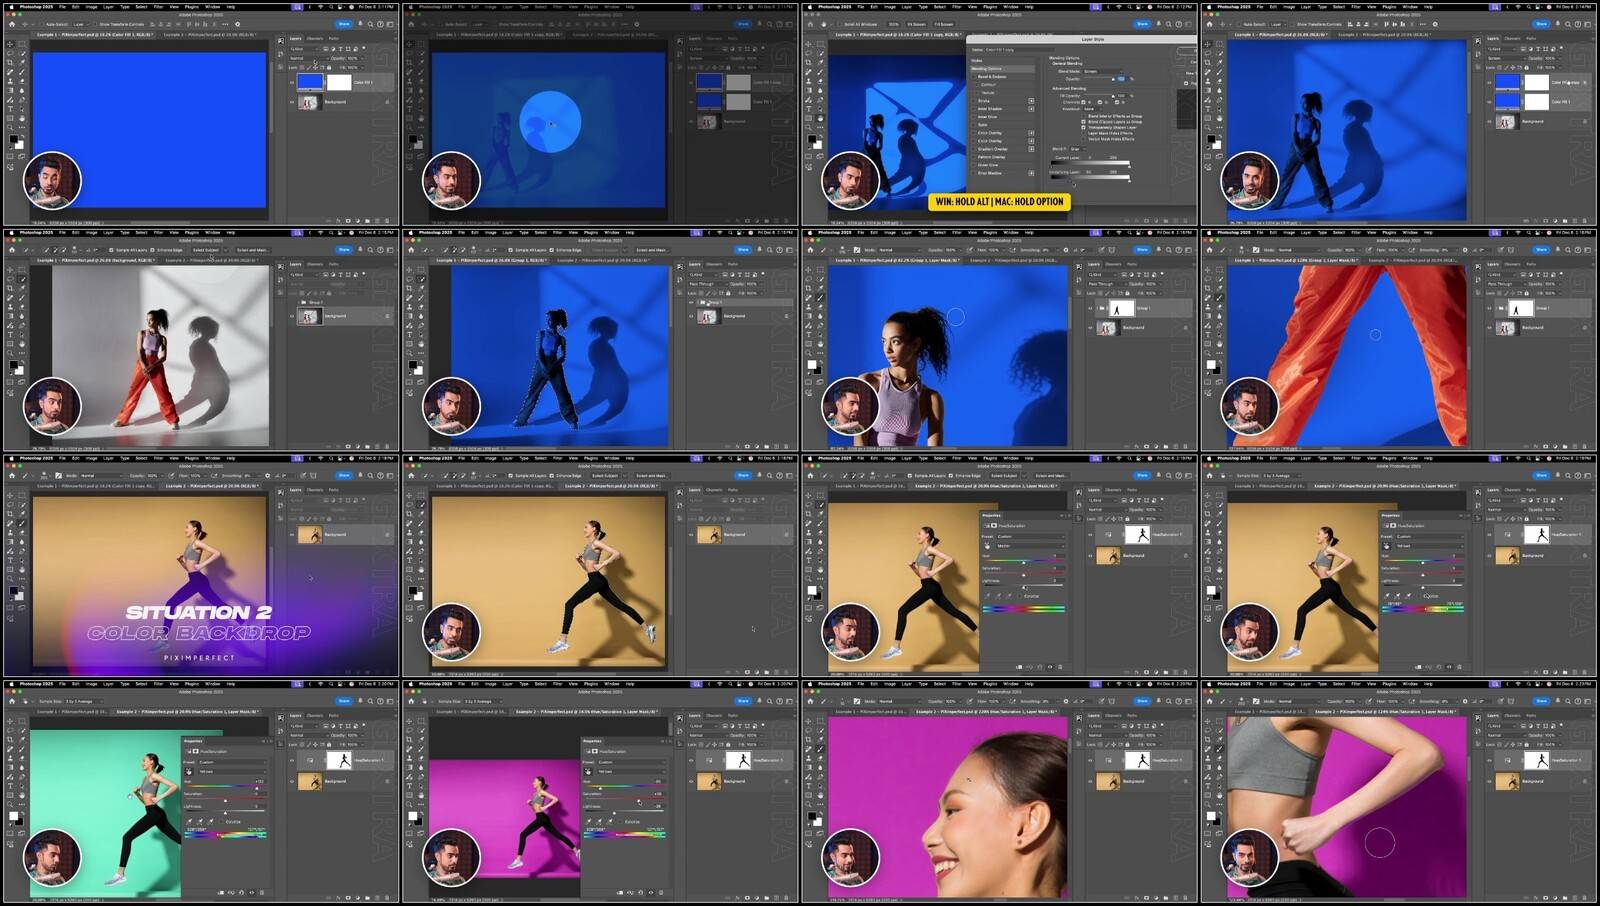Open Filter menu in the solid-blue canvas frame

(158, 7)
